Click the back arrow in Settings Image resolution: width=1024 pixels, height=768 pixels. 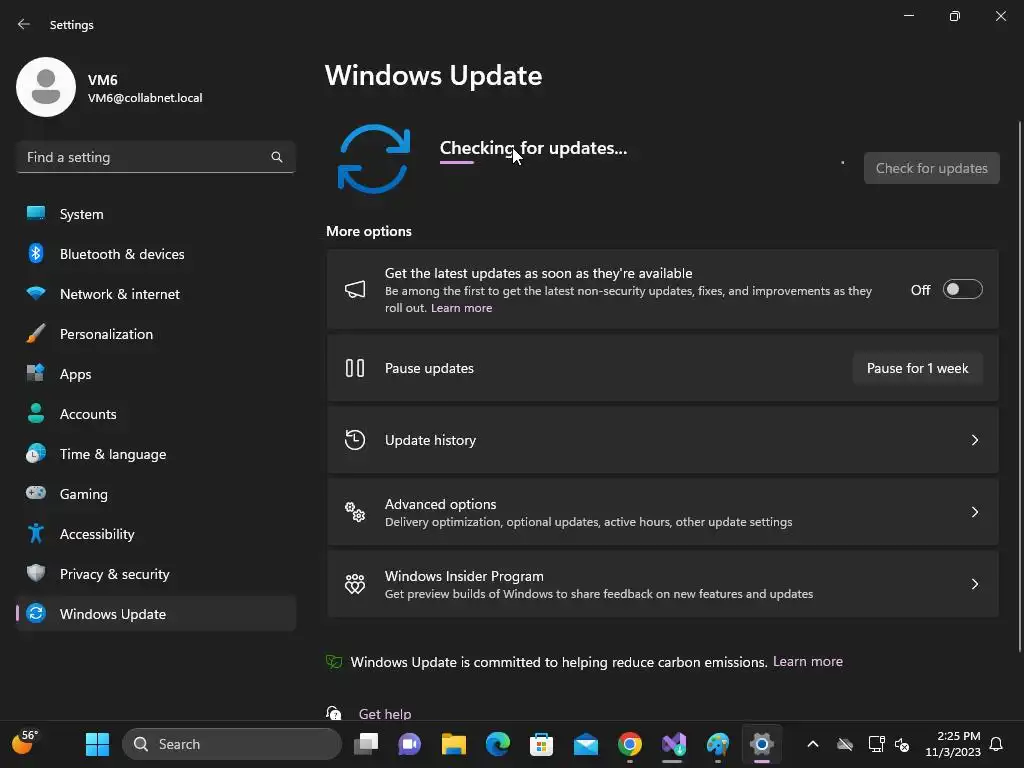[24, 24]
